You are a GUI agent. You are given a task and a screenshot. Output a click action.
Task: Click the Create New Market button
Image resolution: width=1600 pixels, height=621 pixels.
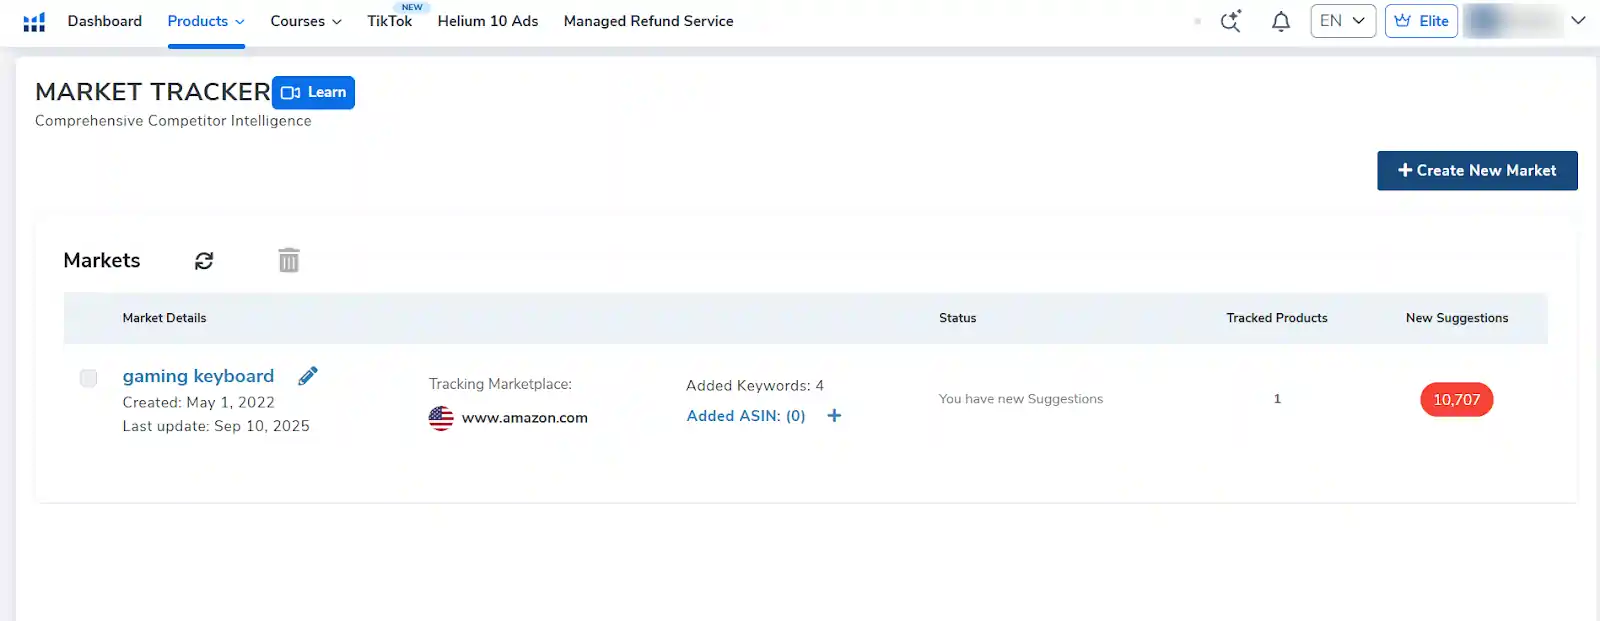pos(1477,171)
